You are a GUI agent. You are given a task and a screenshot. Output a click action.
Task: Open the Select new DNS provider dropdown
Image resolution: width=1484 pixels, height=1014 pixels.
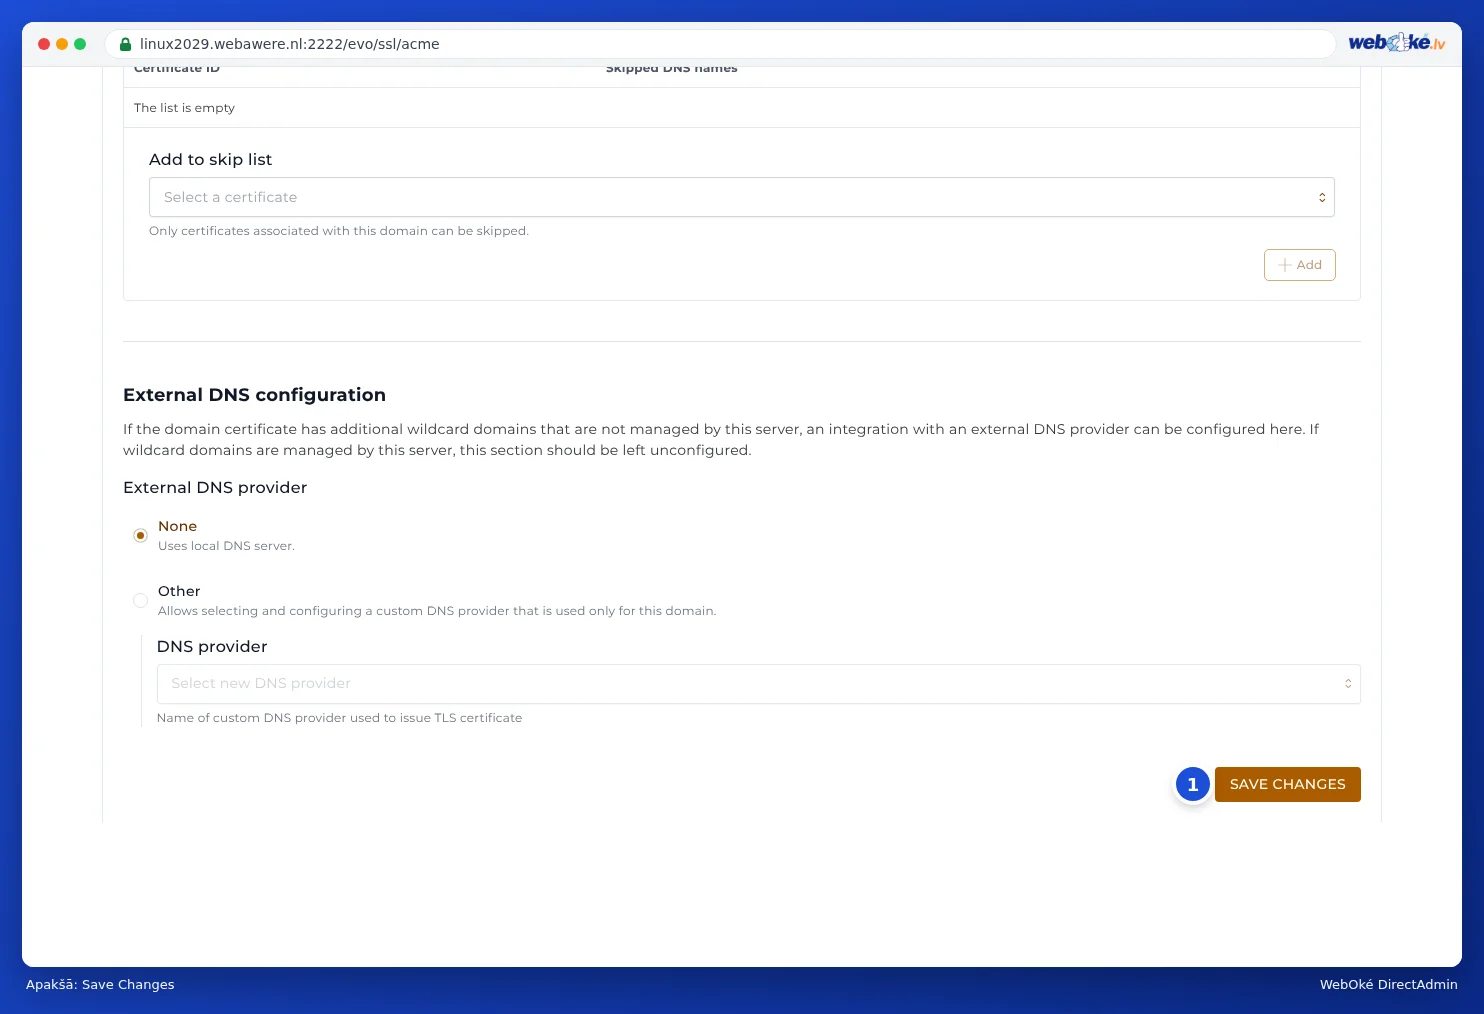[758, 684]
